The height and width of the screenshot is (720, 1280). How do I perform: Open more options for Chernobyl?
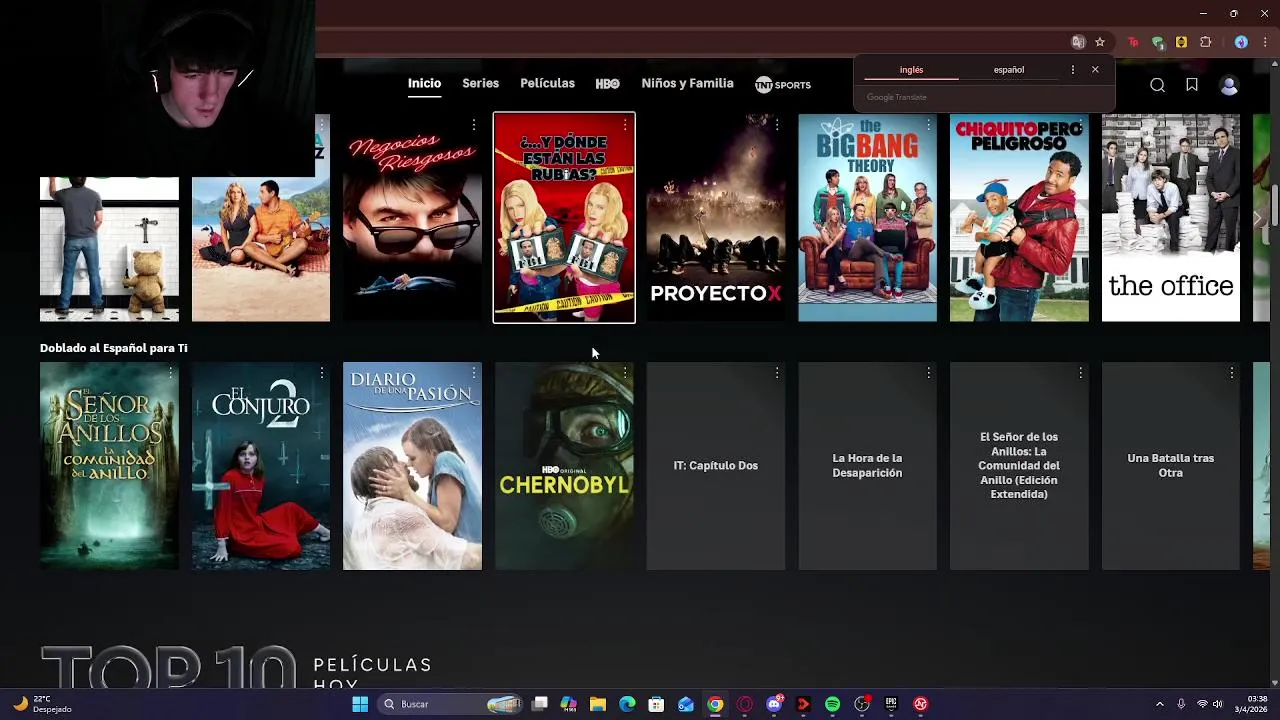[625, 373]
